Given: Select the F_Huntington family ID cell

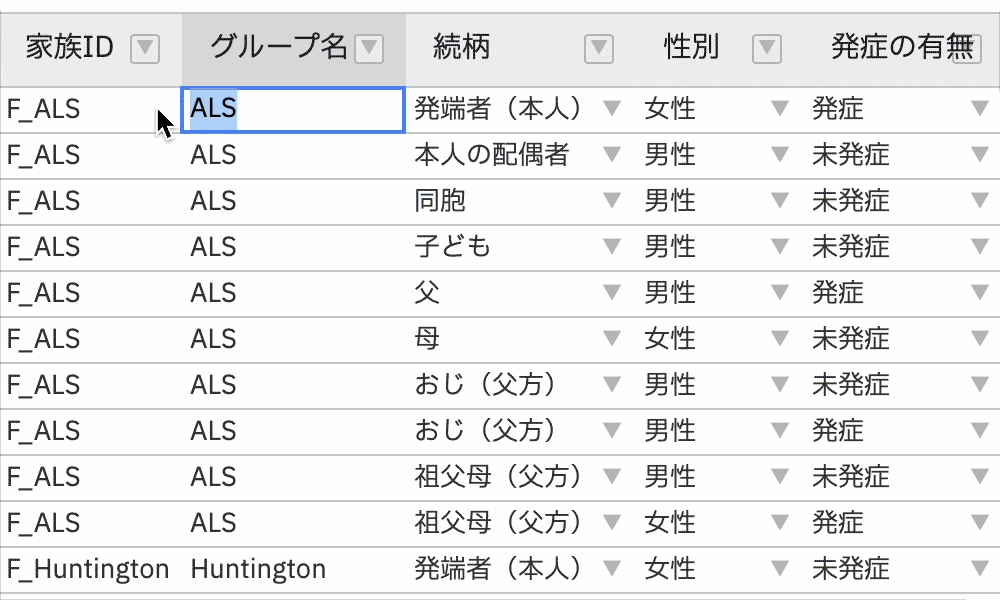Looking at the screenshot, I should click(x=88, y=569).
